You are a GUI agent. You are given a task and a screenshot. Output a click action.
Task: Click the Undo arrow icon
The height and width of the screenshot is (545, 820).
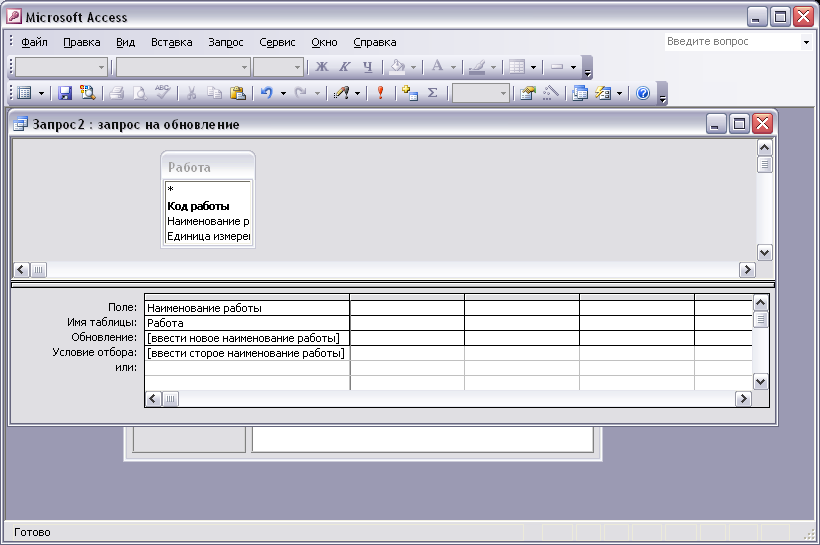pyautogui.click(x=267, y=93)
